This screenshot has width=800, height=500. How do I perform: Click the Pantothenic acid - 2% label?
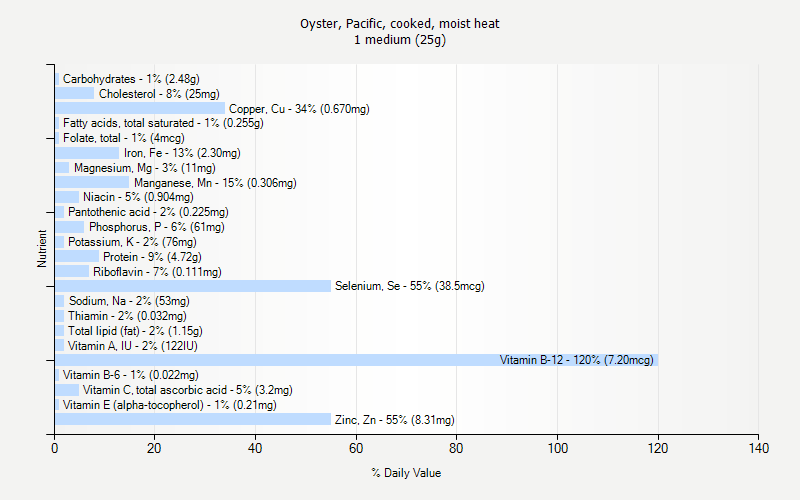pyautogui.click(x=148, y=212)
